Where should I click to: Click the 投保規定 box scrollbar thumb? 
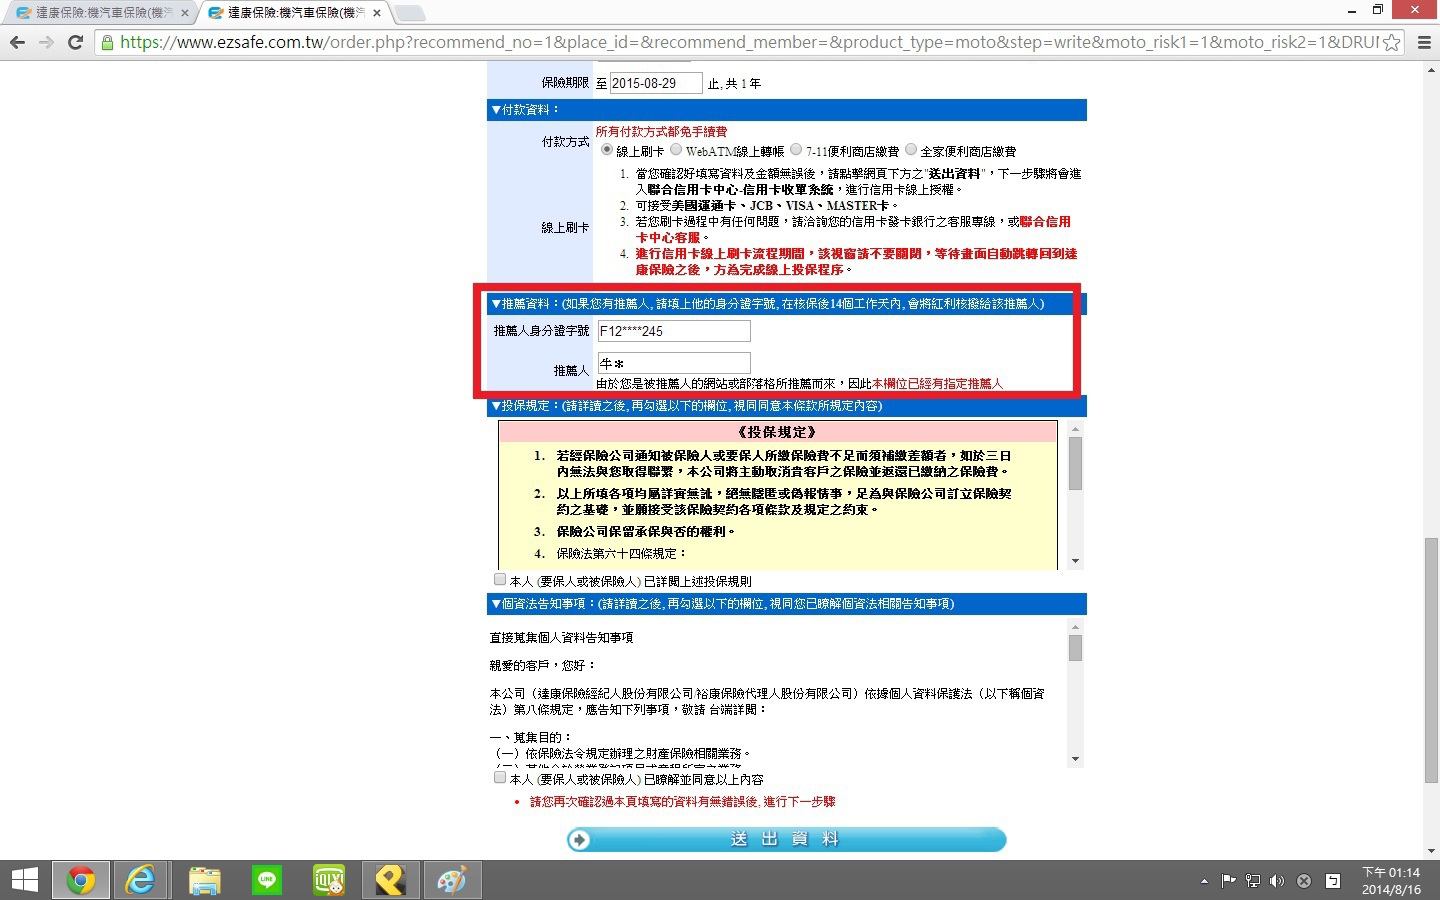pos(1075,463)
